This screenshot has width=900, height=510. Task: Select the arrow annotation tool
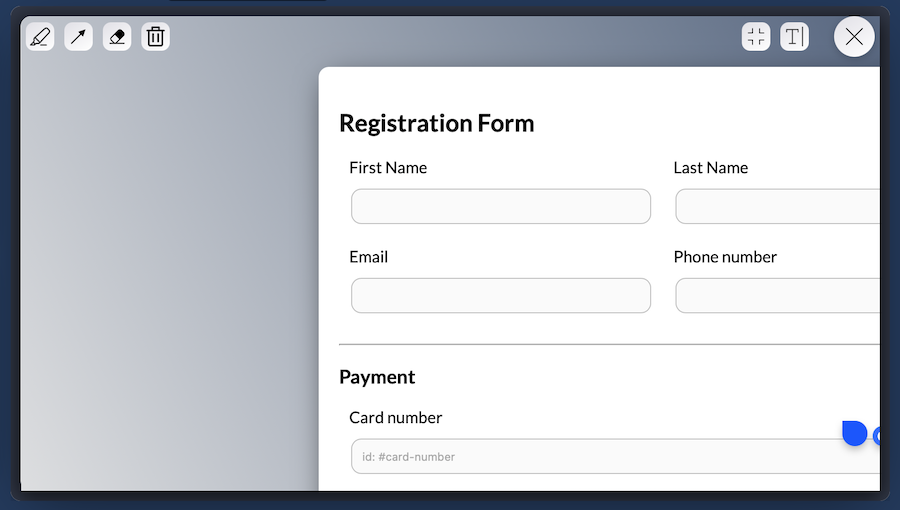(78, 37)
